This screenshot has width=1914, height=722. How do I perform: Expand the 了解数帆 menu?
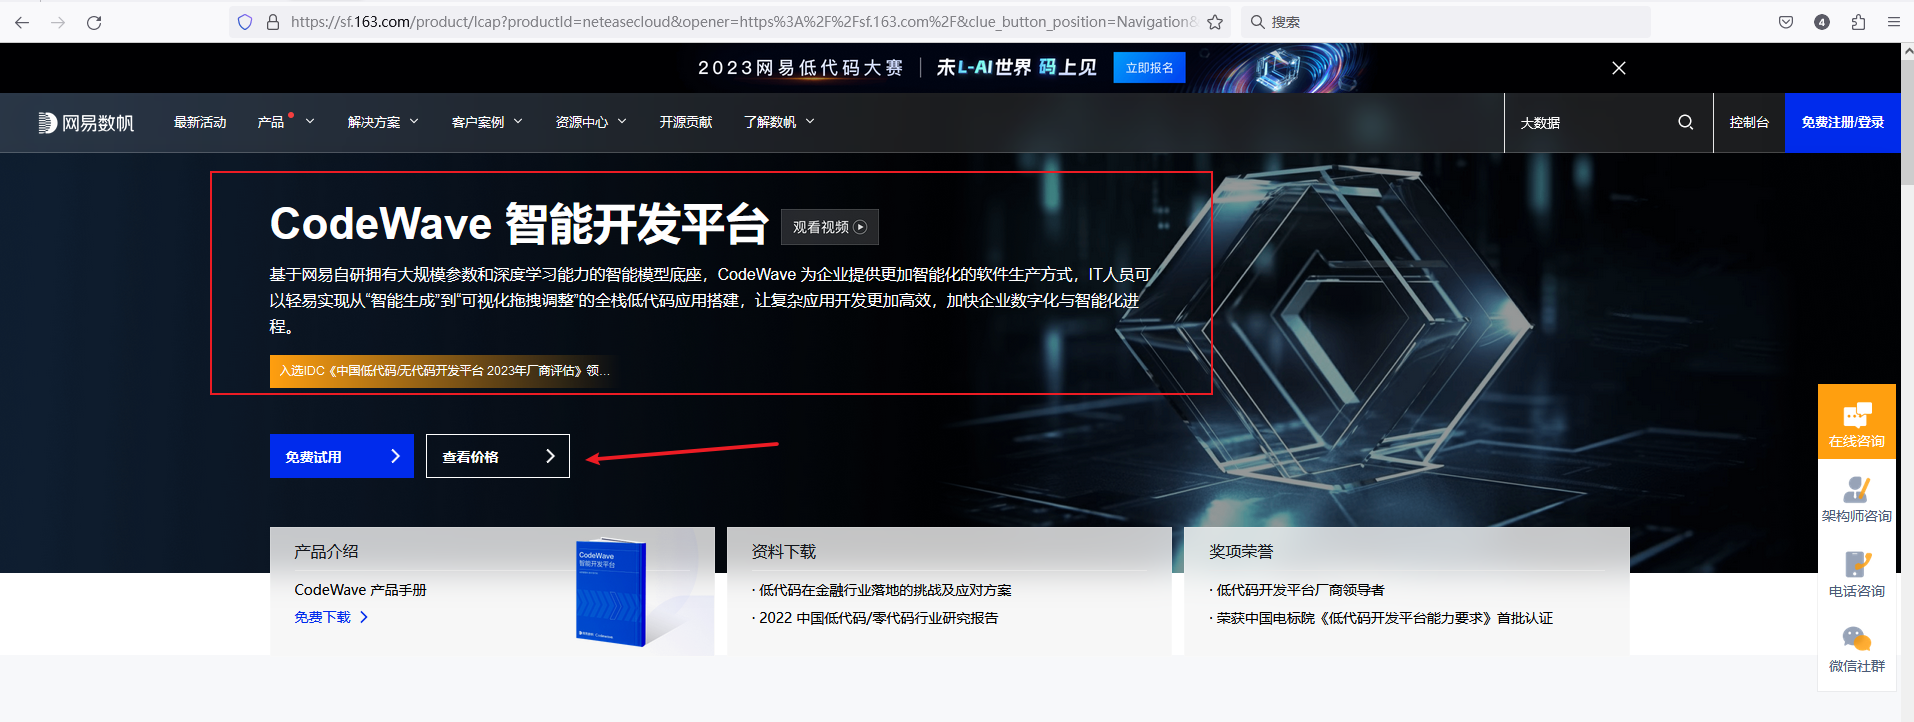coord(779,122)
